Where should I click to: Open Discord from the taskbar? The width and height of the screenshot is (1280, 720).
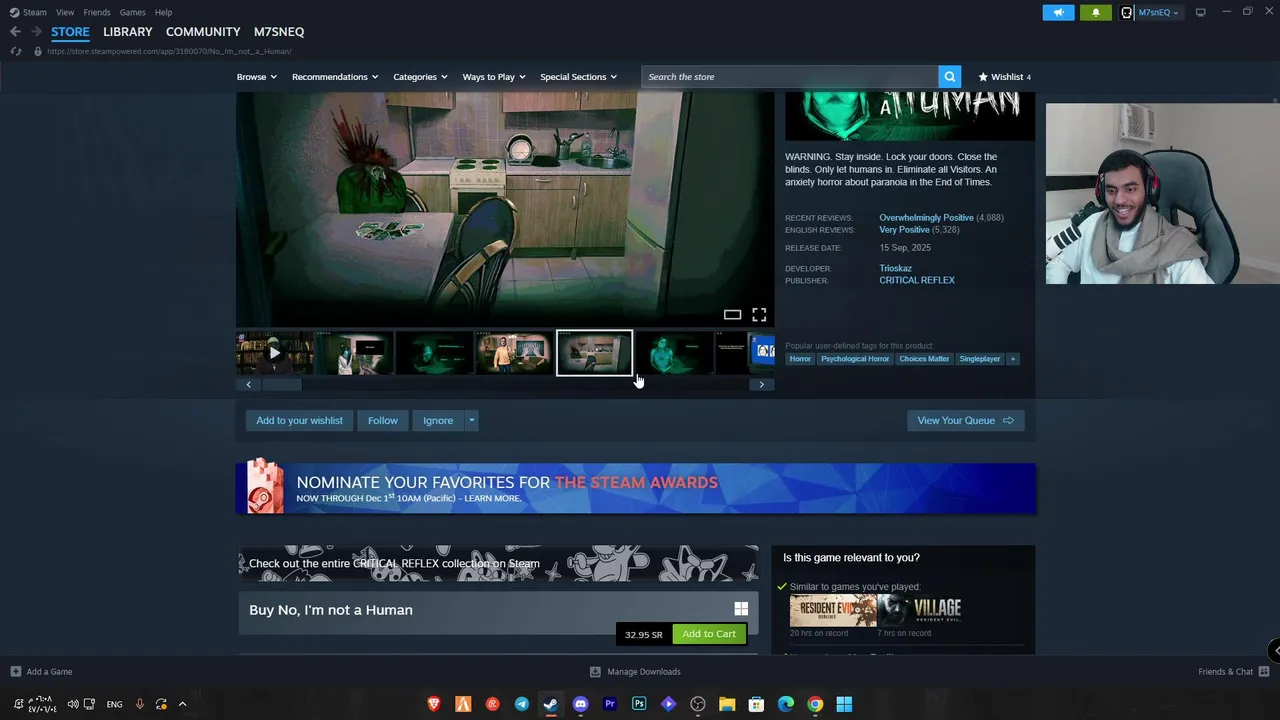(580, 704)
